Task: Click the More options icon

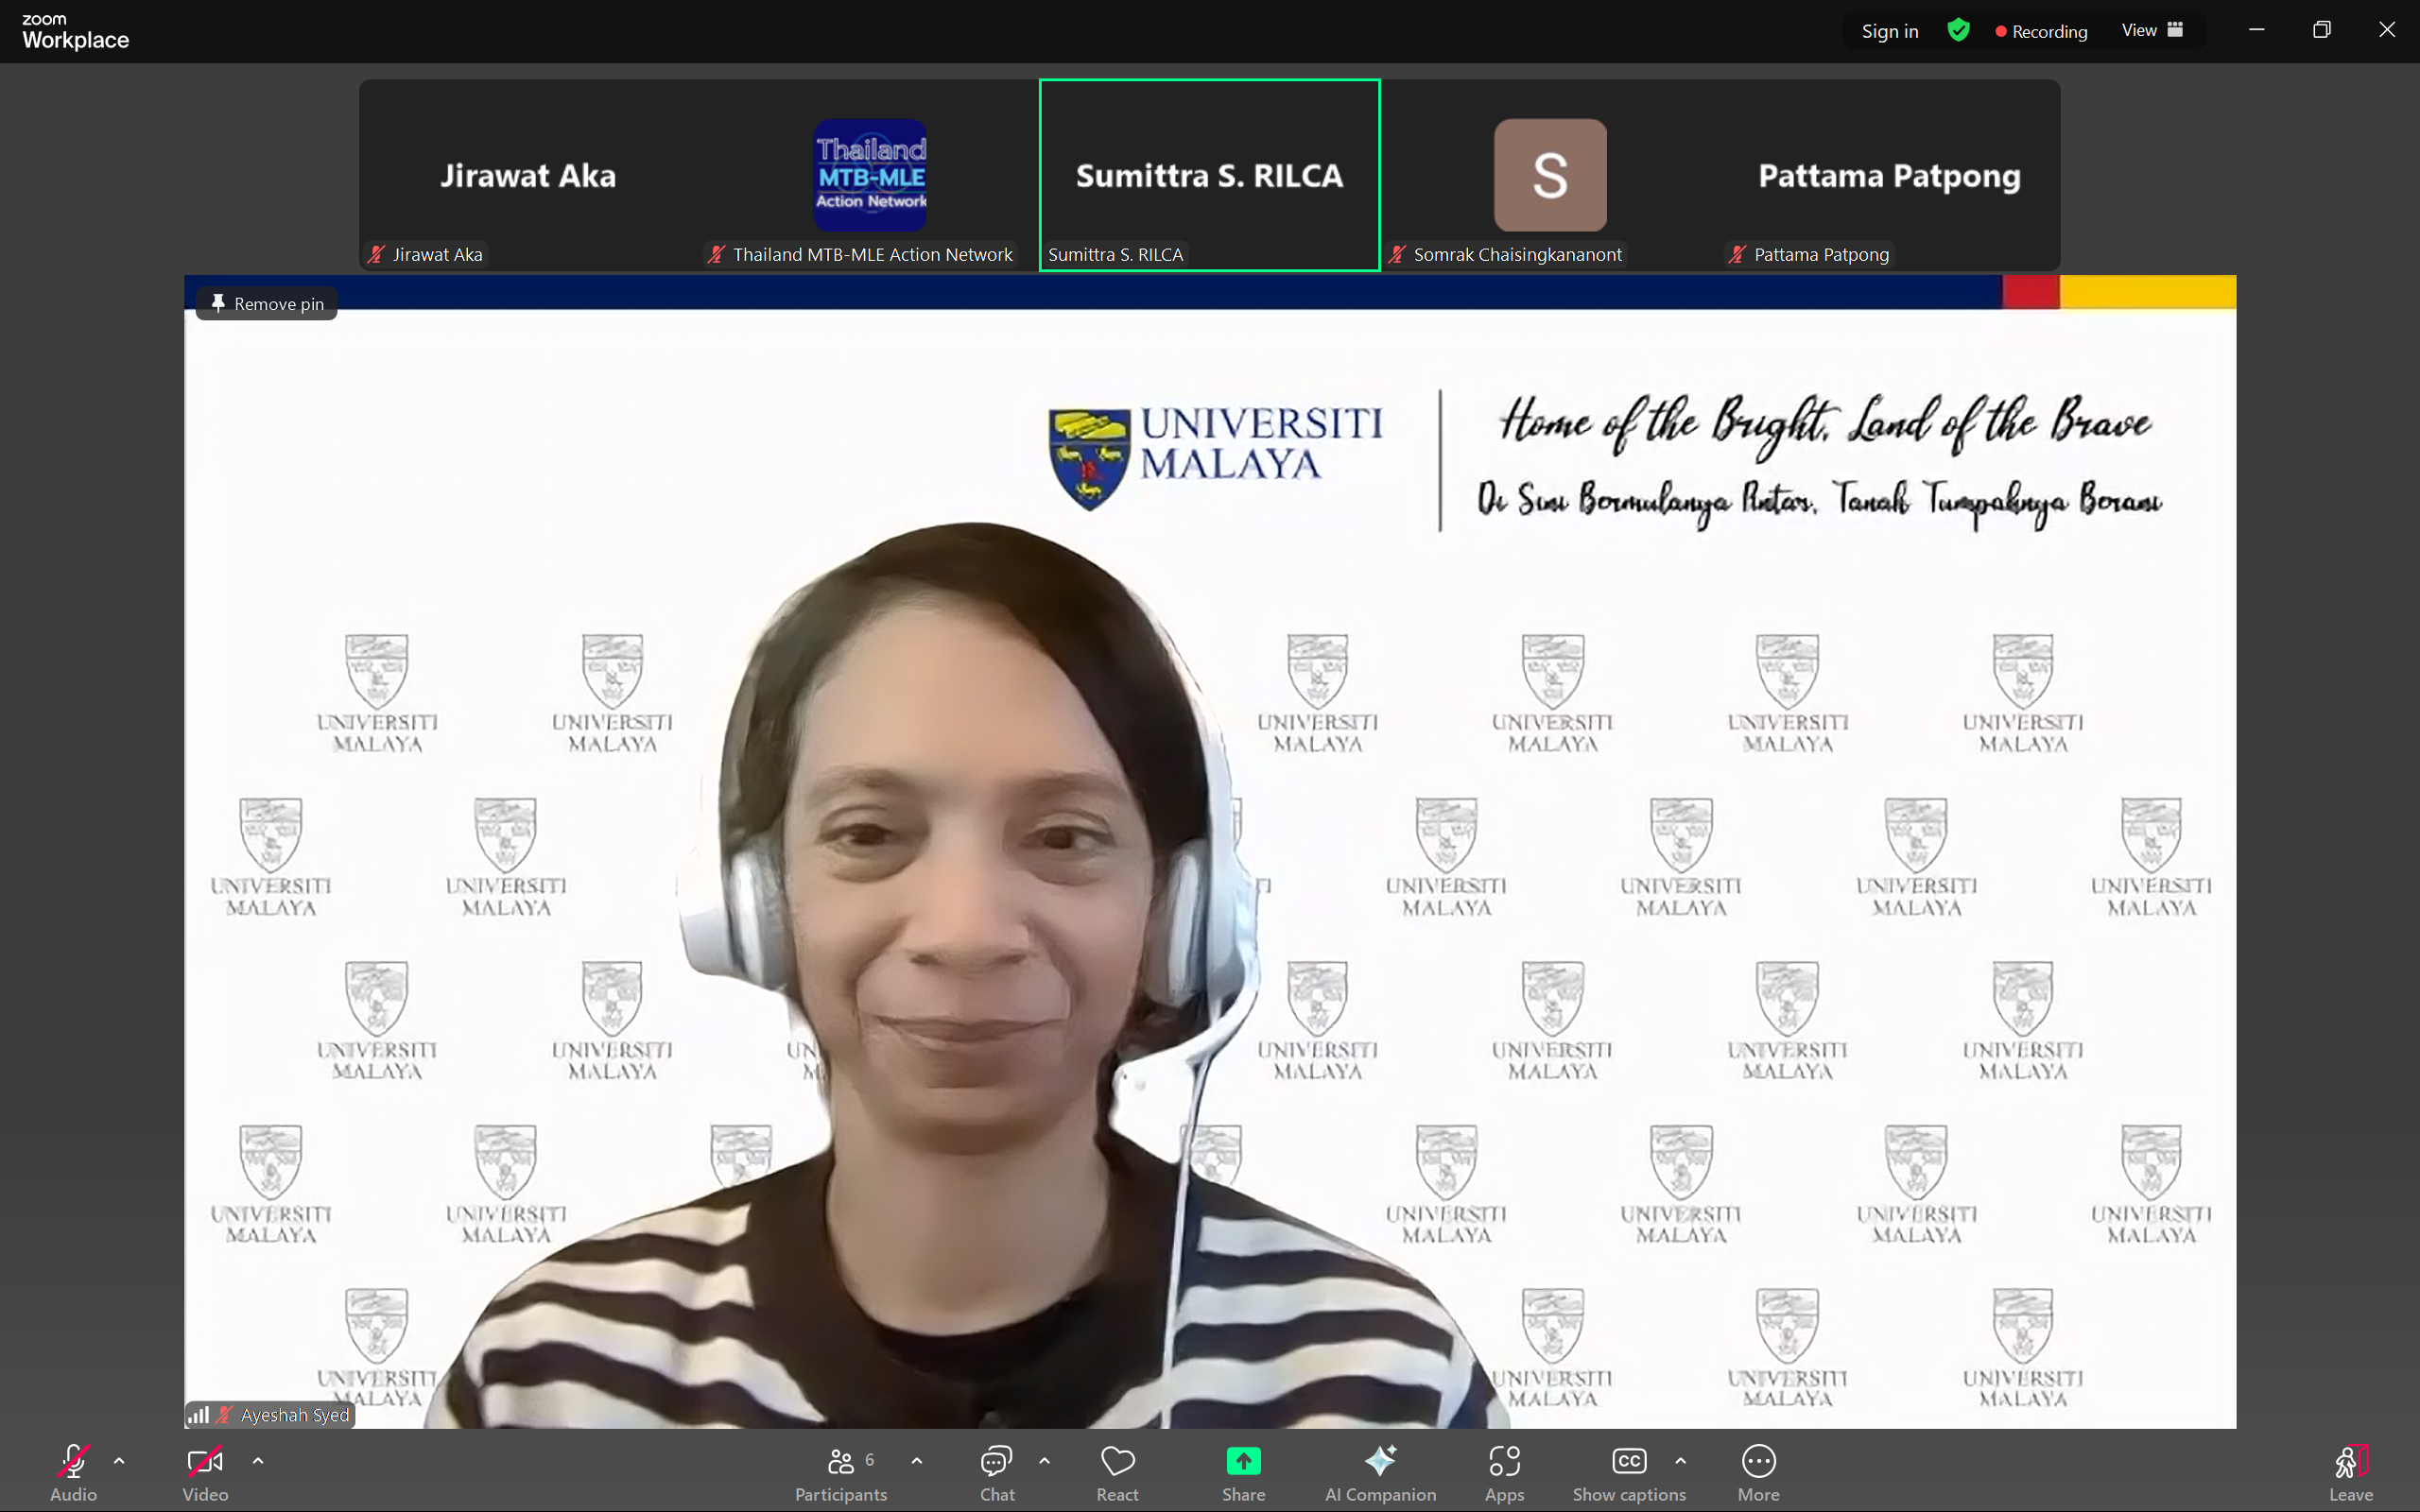Action: pyautogui.click(x=1758, y=1462)
